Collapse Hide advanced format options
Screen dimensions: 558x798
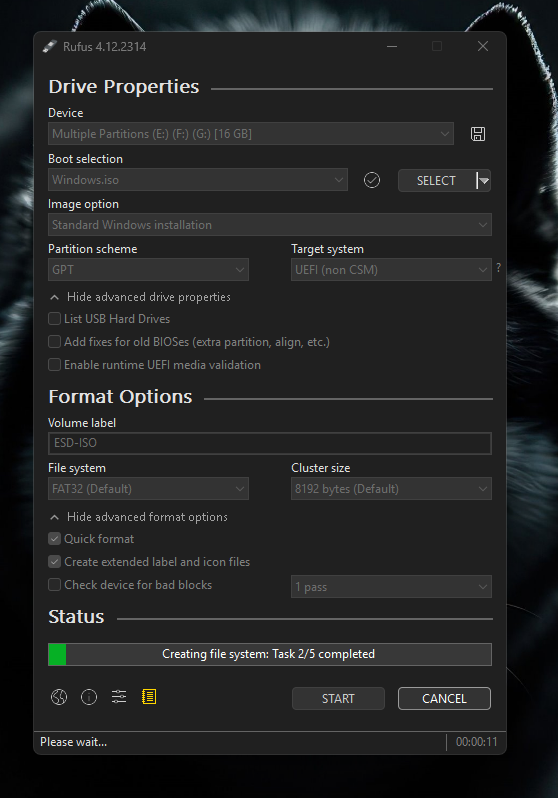(x=138, y=517)
